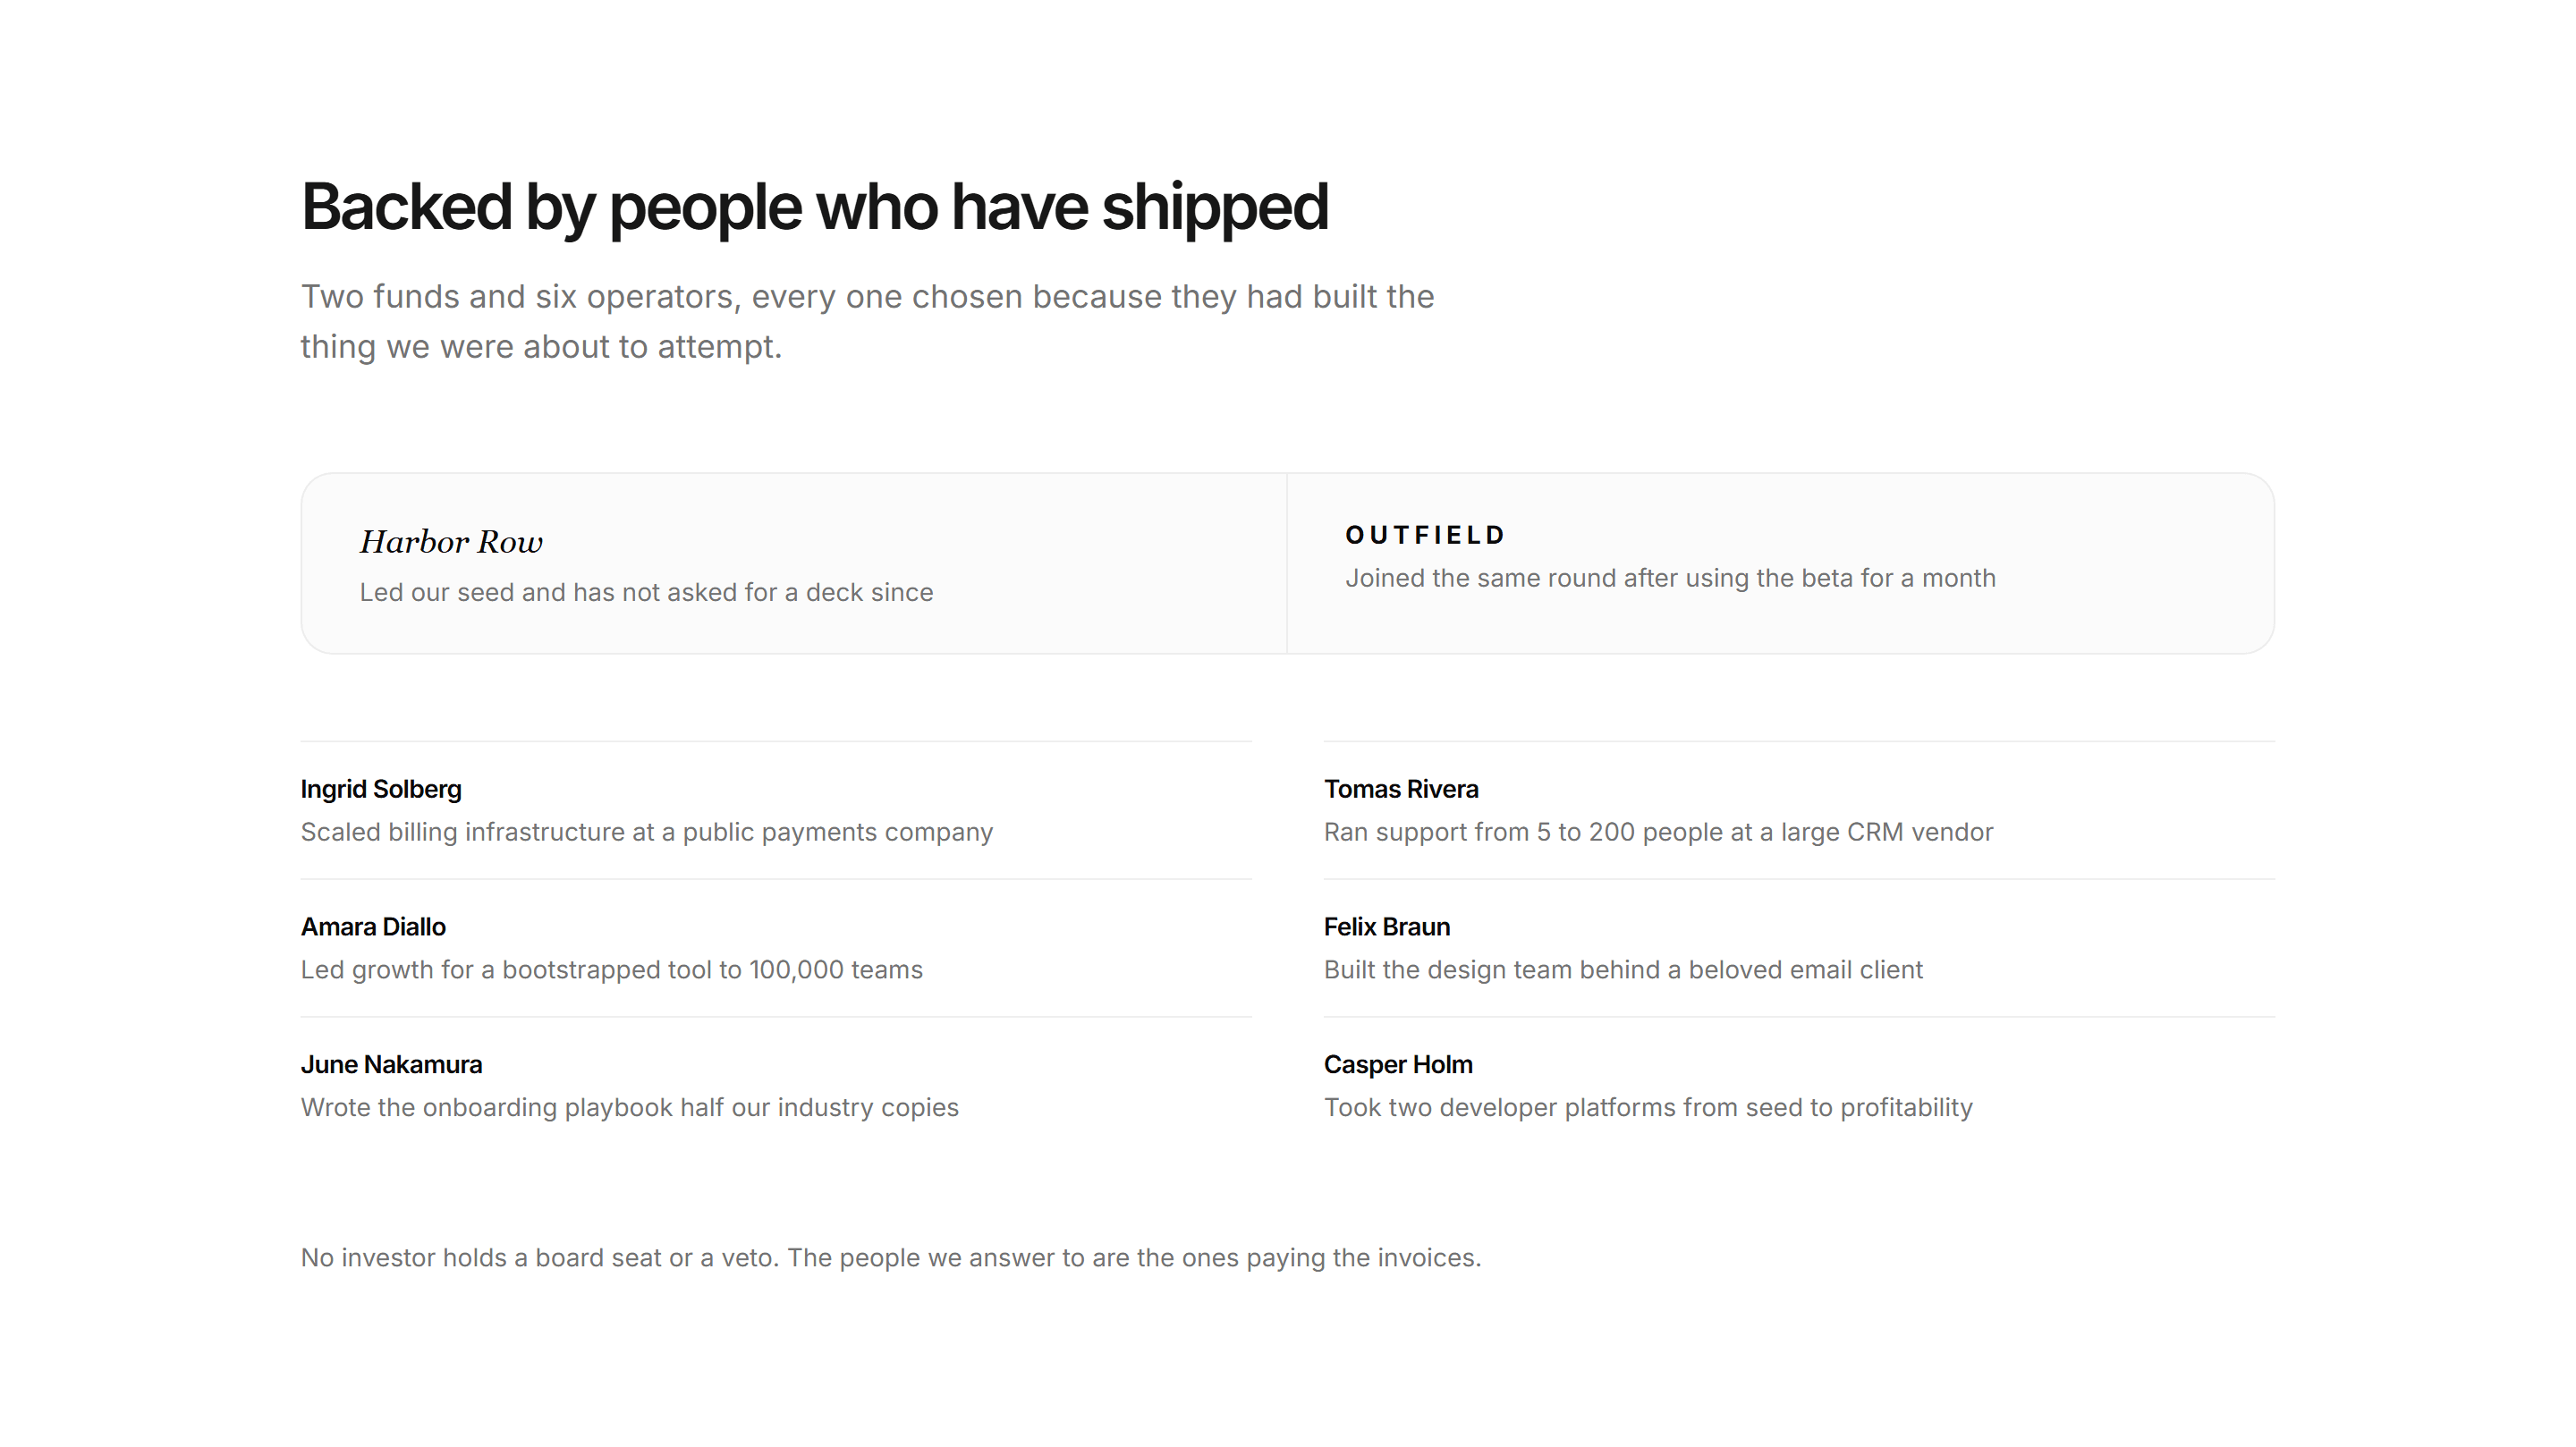Click the 'Backed by people who have shipped' heading
The height and width of the screenshot is (1447, 2576).
pyautogui.click(x=815, y=207)
